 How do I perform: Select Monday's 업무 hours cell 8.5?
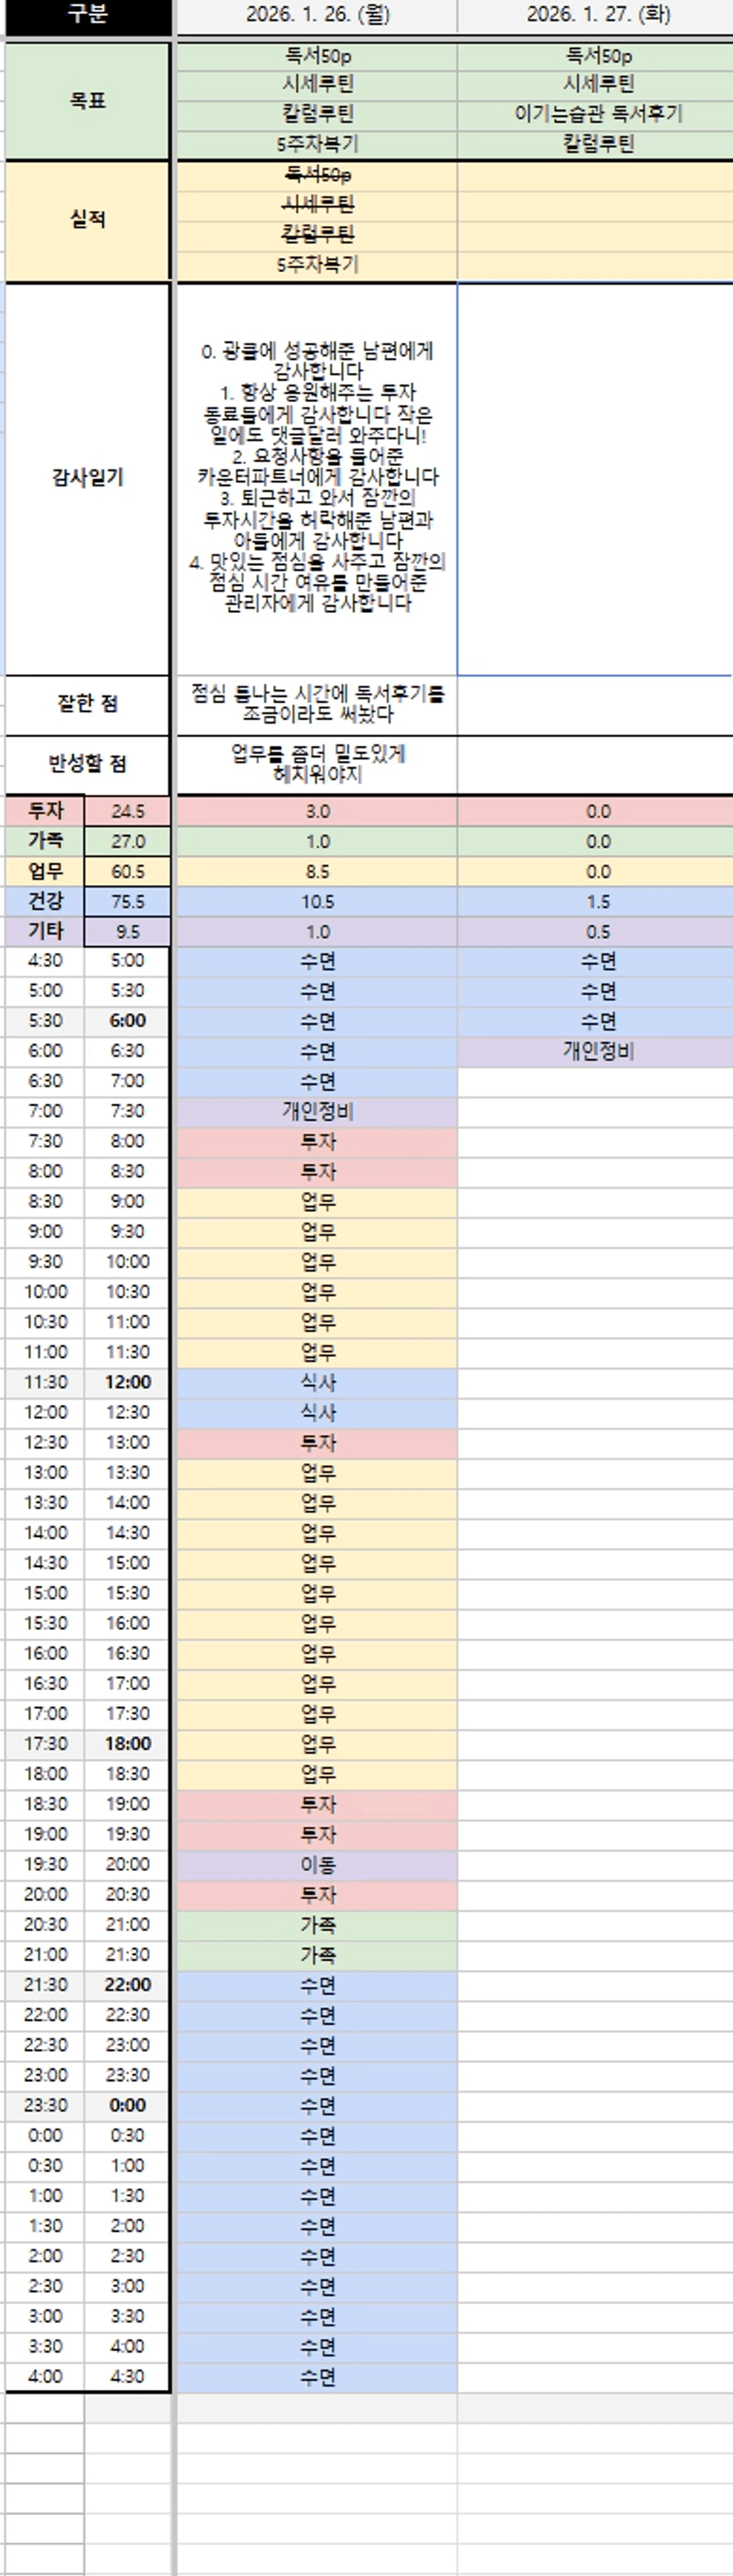pos(317,872)
